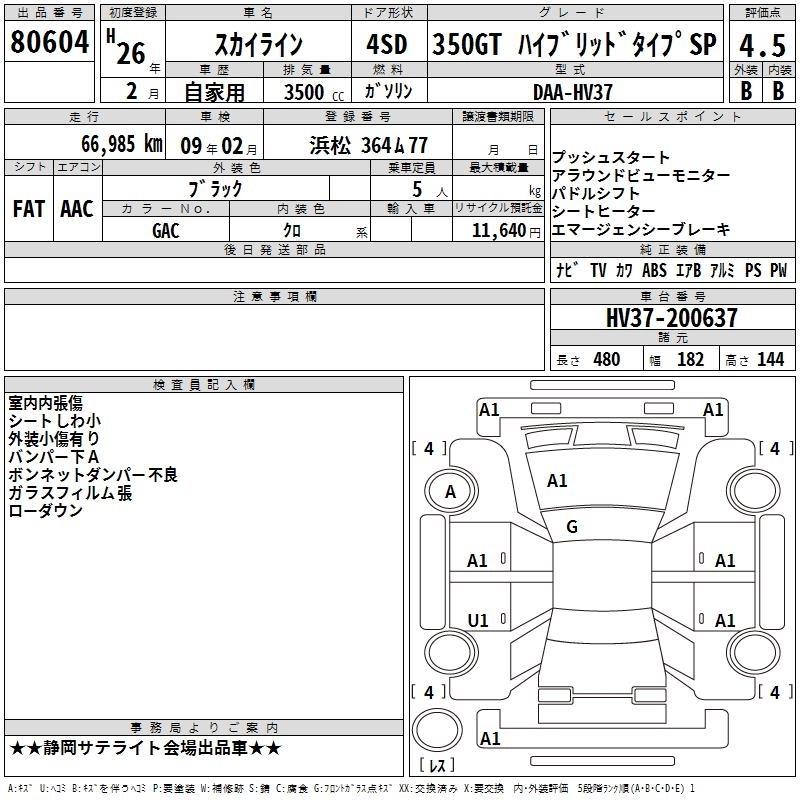Viewport: 800px width, 800px height.
Task: Click the G mark on the windshield
Action: coord(572,527)
